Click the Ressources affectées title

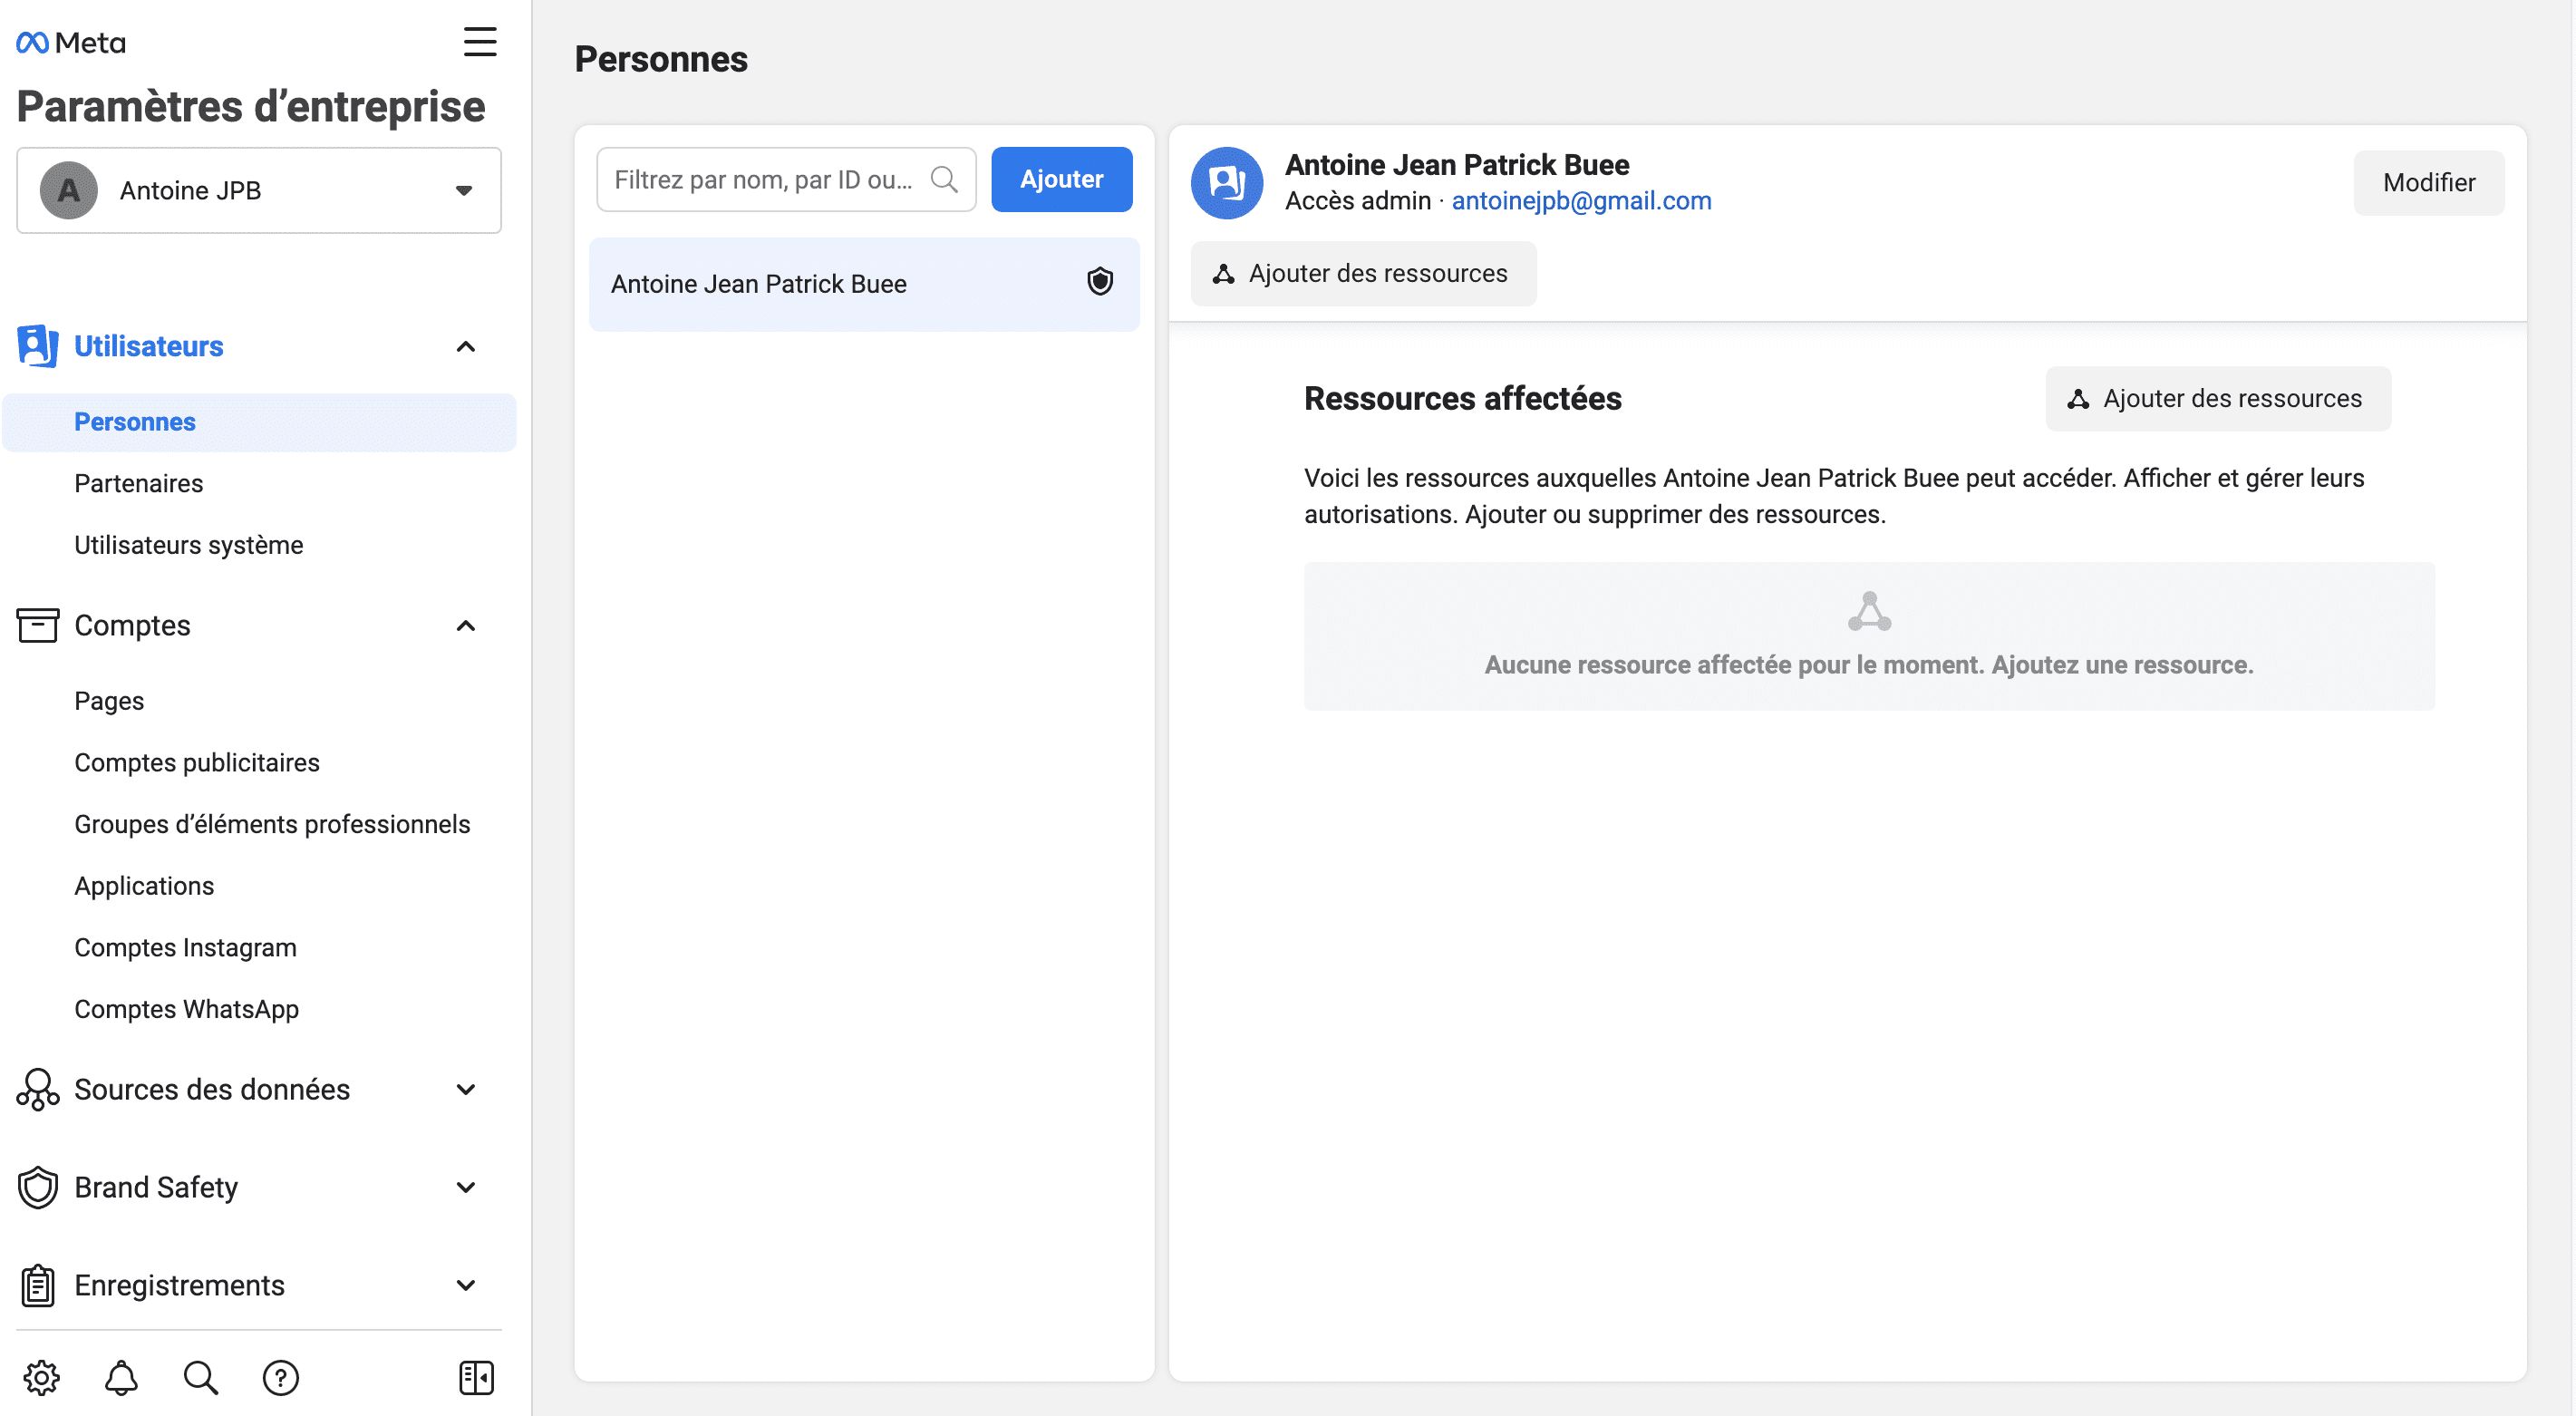pyautogui.click(x=1463, y=398)
